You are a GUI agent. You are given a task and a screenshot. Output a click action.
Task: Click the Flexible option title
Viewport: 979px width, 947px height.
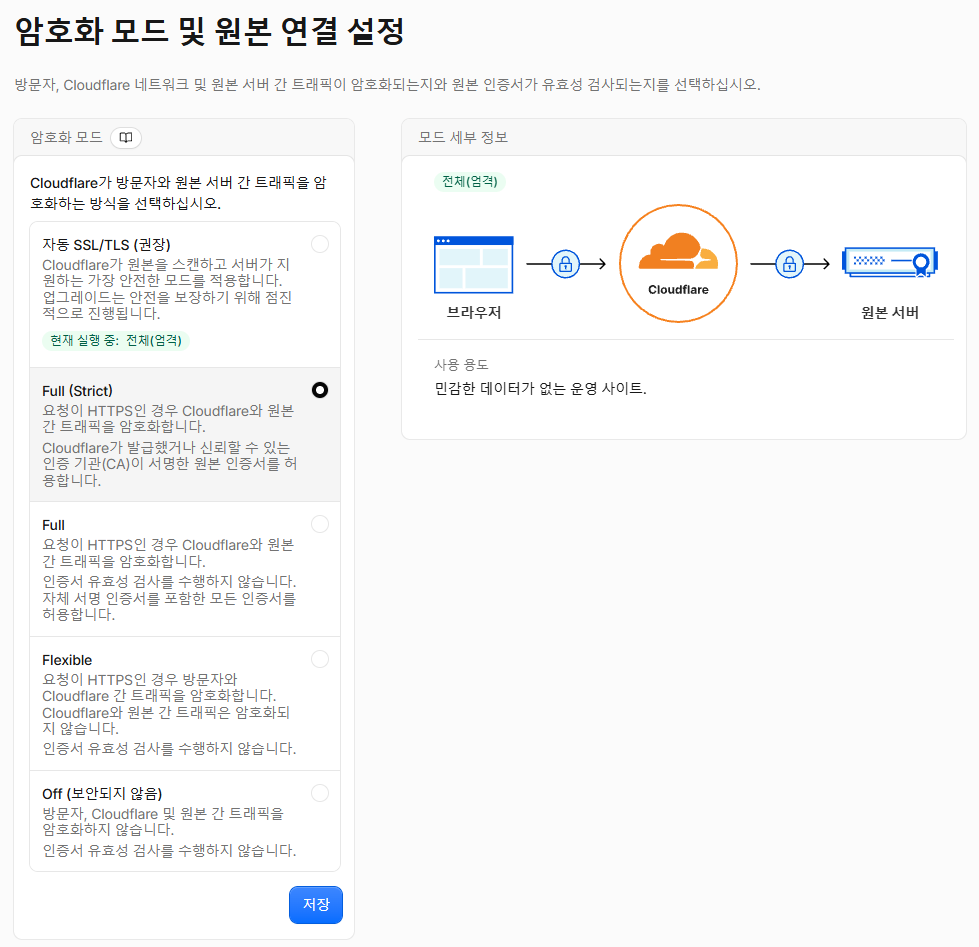tap(67, 660)
